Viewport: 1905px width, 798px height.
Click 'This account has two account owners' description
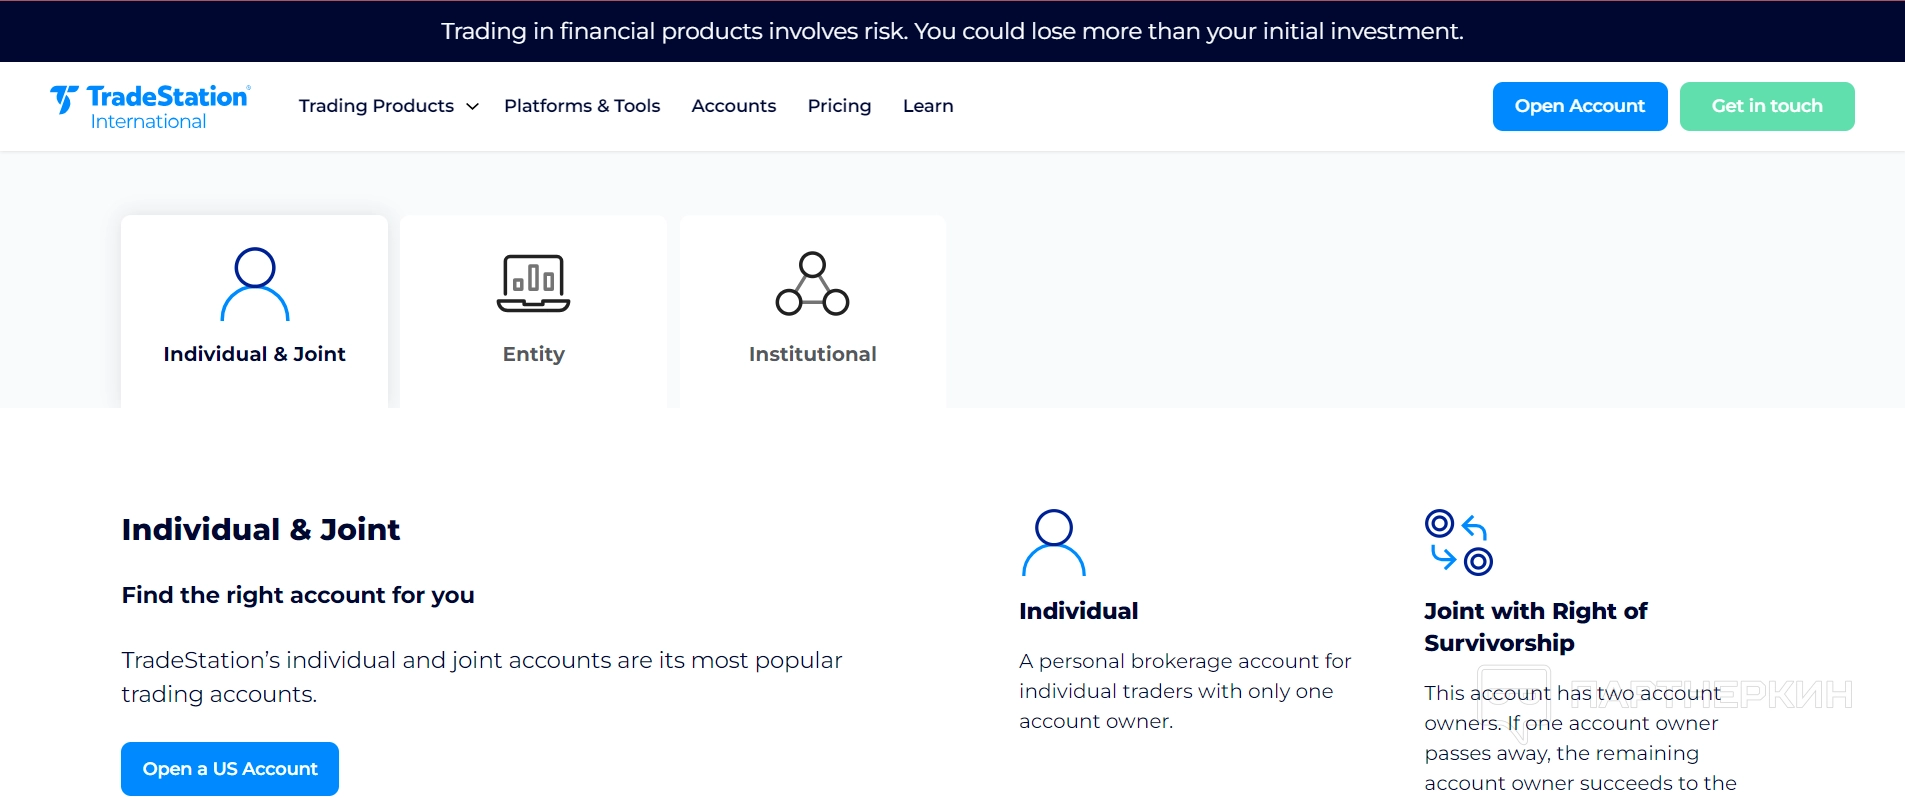tap(1580, 738)
